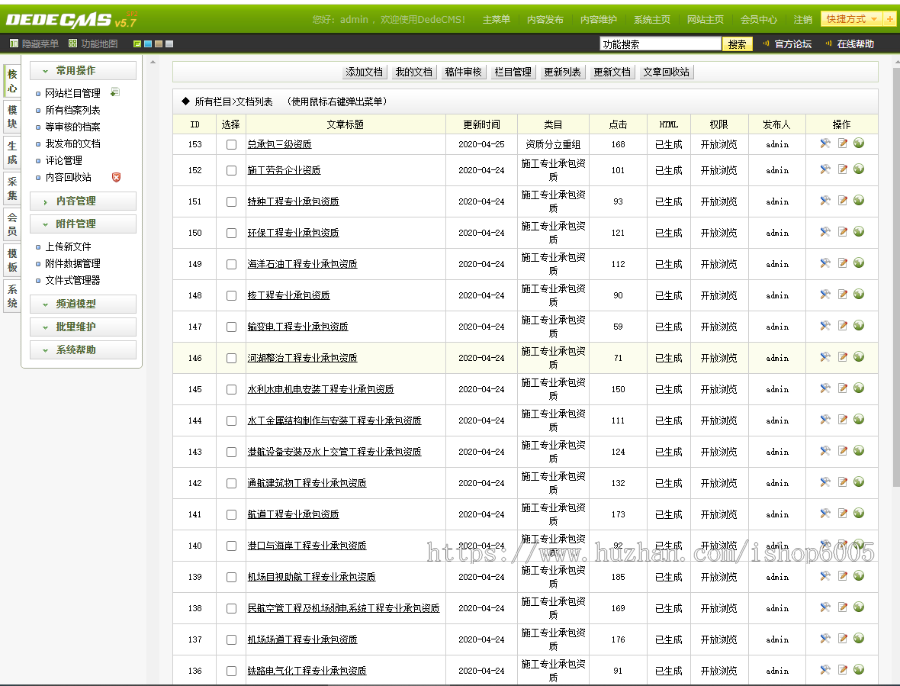This screenshot has height=686, width=900.
Task: Switch to the 模块 vertical tab
Action: 12,117
